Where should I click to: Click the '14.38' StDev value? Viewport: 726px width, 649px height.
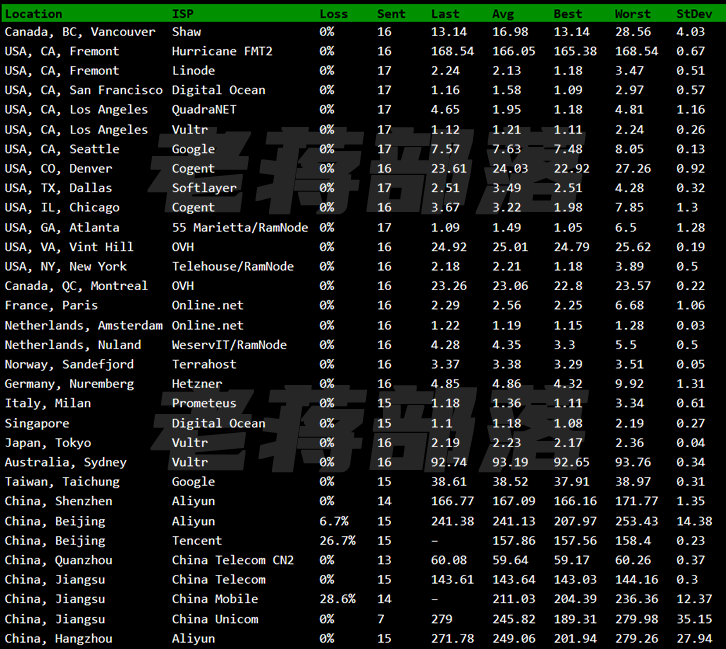pyautogui.click(x=694, y=522)
